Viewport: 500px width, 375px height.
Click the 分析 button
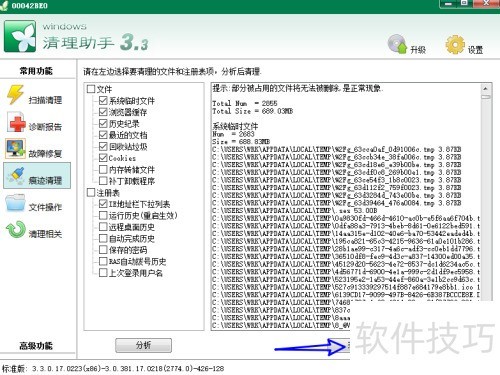click(144, 345)
